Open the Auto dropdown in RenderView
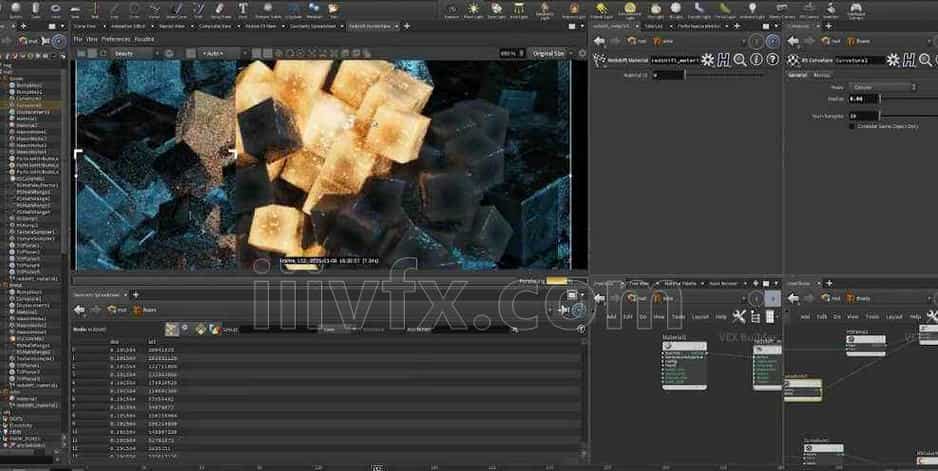938x471 pixels. pos(222,53)
